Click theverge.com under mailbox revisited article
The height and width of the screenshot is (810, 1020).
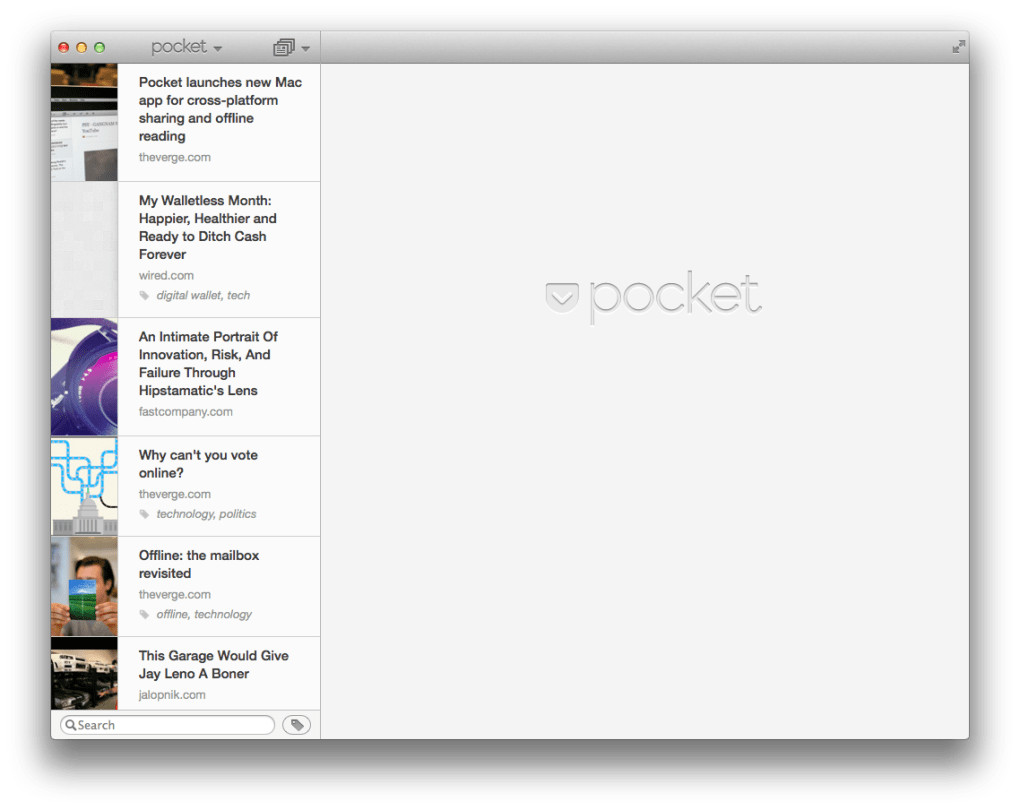174,594
